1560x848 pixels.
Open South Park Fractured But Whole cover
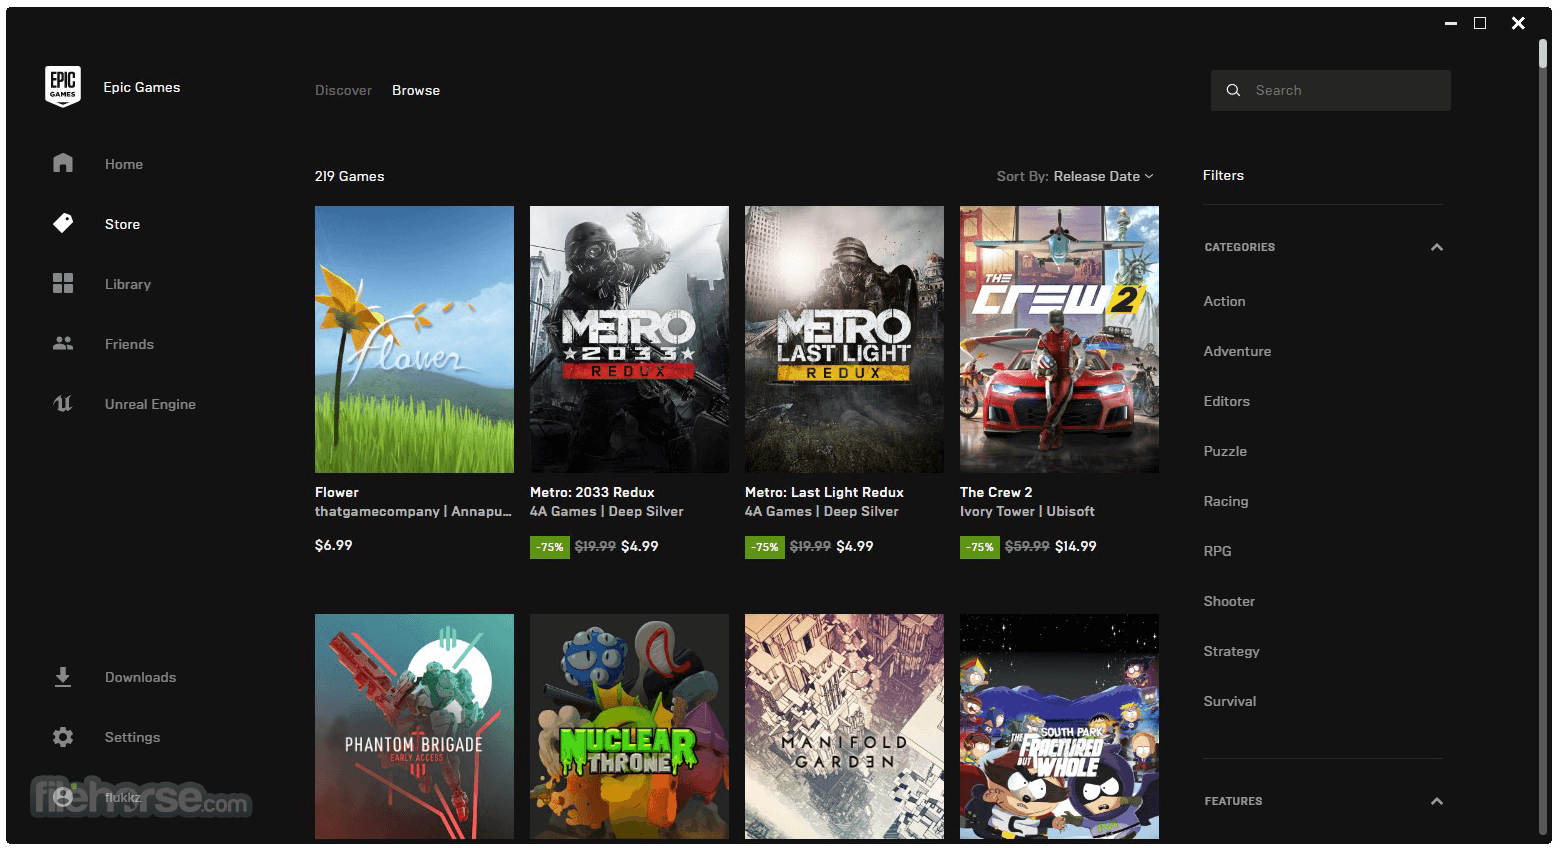[x=1059, y=726]
